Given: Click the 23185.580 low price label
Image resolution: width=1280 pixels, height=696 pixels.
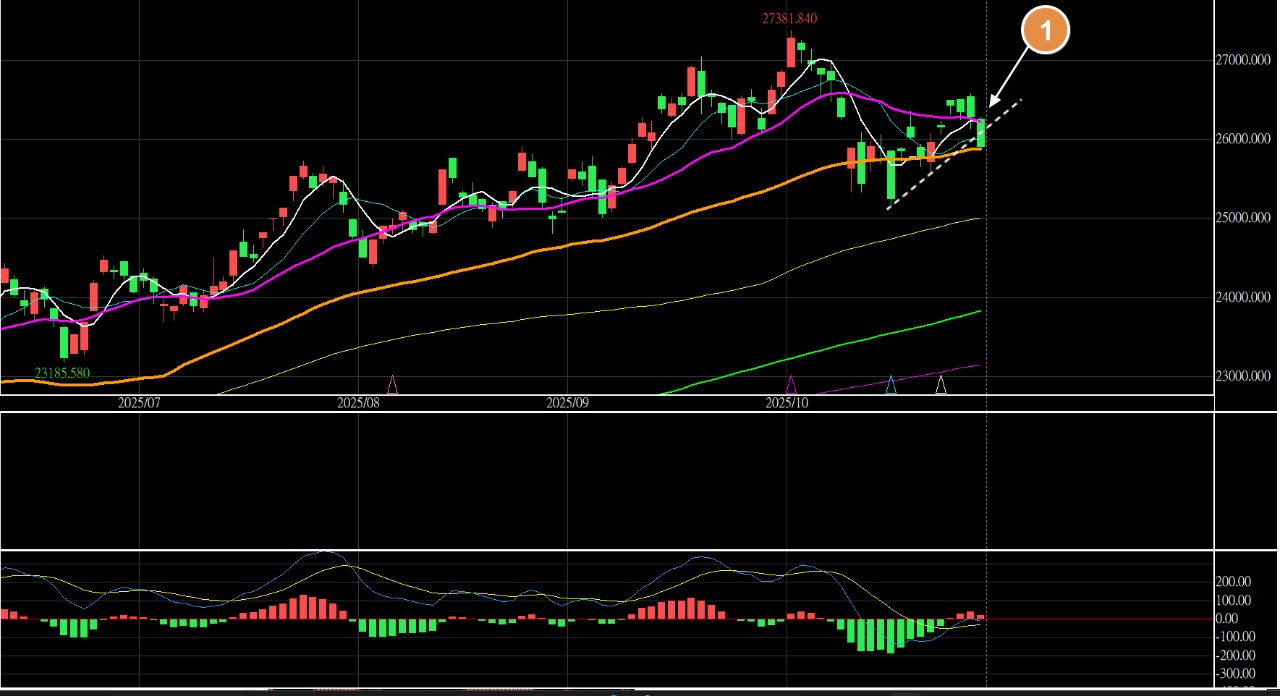Looking at the screenshot, I should [x=64, y=373].
